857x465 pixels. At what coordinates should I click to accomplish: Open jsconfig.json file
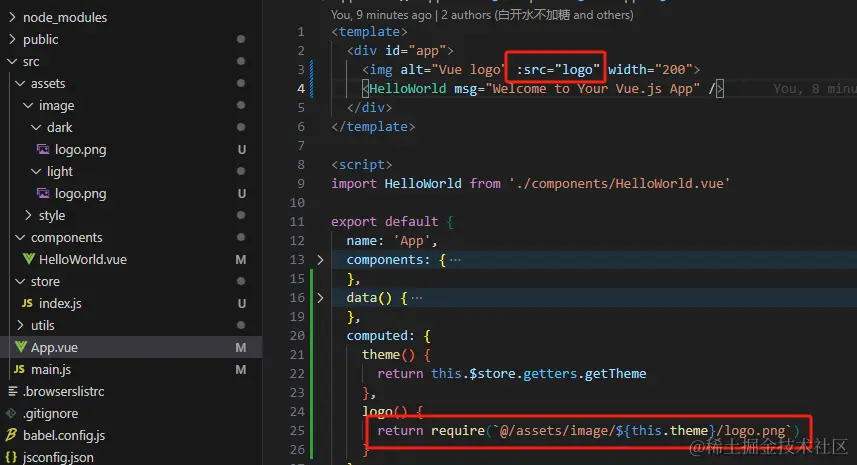click(58, 457)
